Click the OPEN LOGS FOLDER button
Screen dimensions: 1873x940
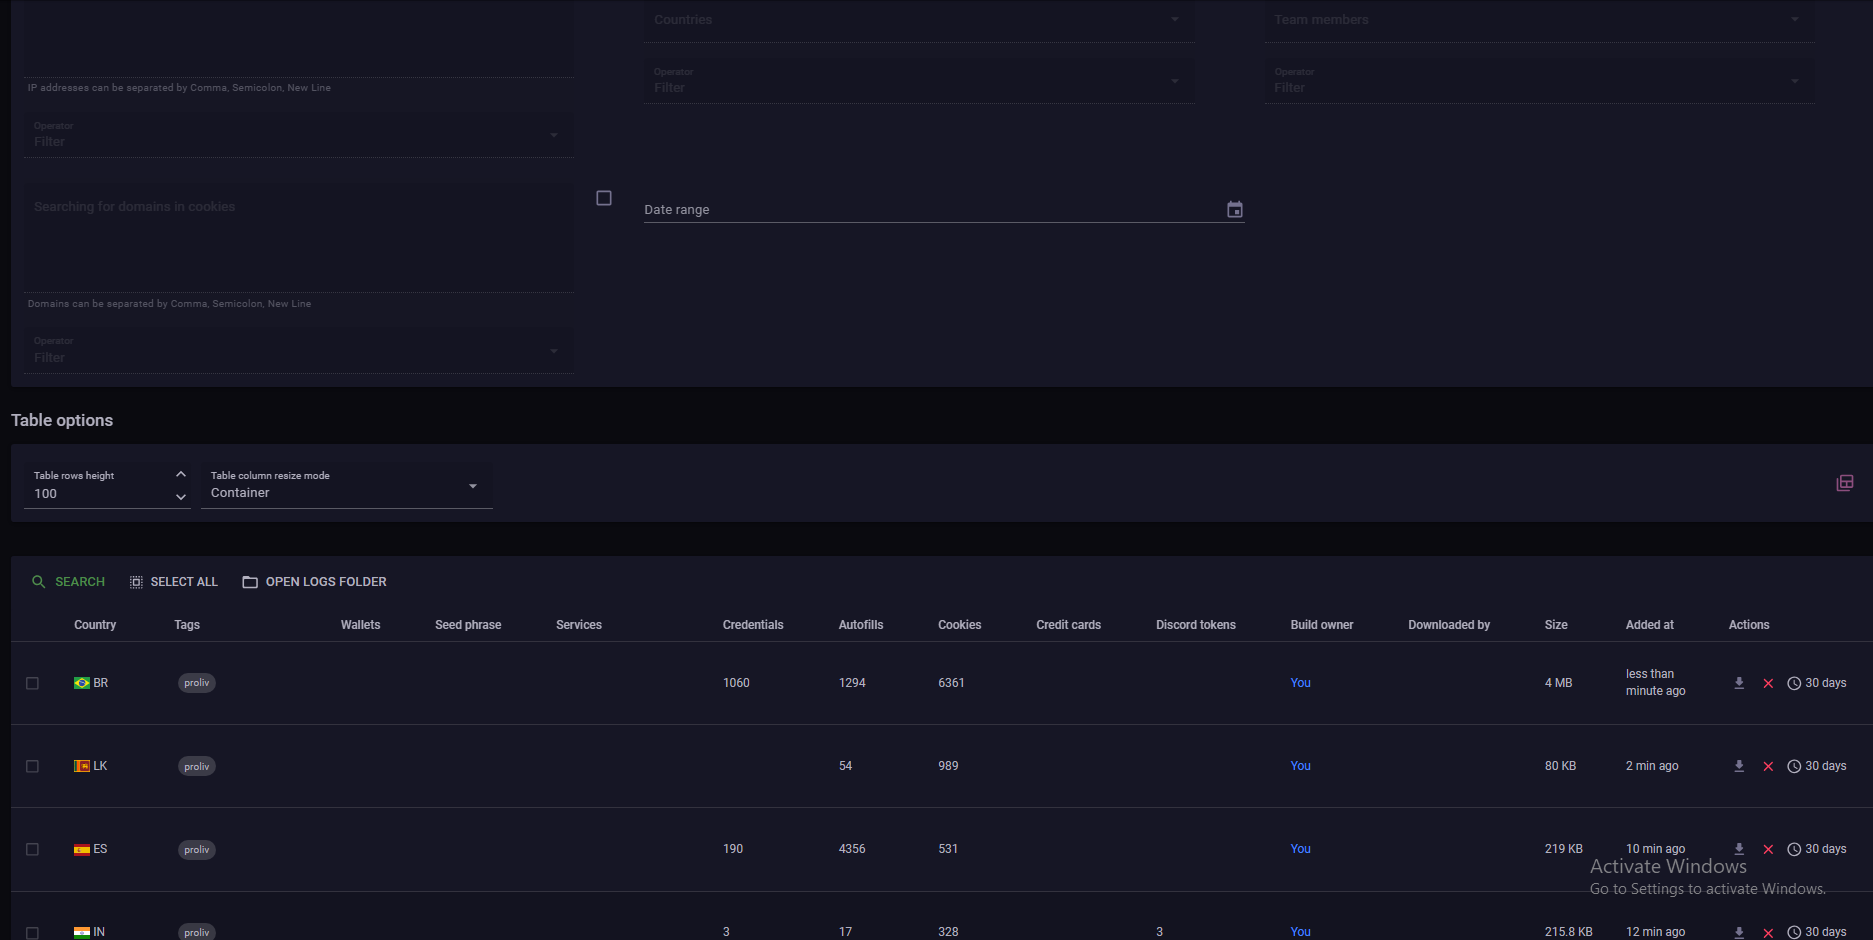314,582
